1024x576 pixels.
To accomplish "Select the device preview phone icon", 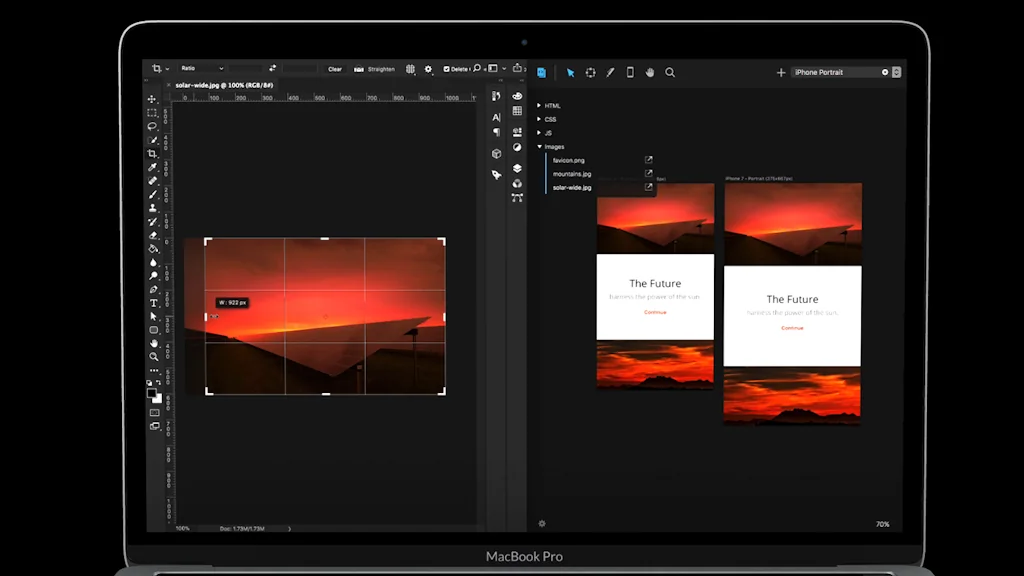I will coord(630,72).
